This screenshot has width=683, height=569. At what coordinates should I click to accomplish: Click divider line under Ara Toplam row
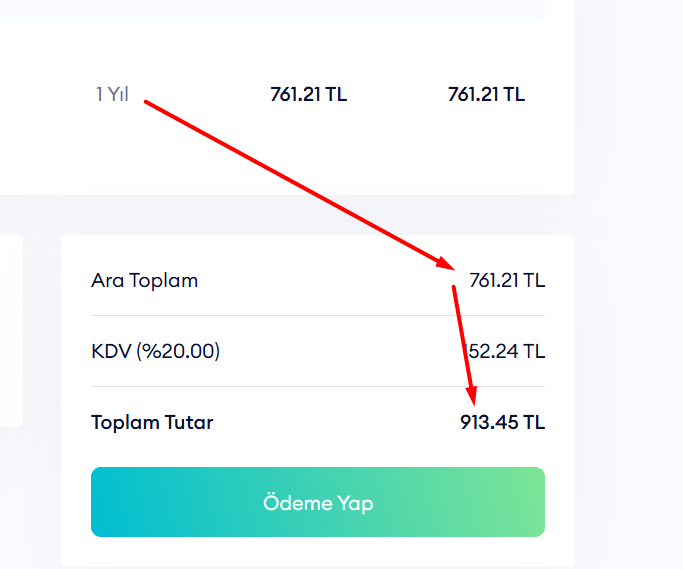pos(318,315)
